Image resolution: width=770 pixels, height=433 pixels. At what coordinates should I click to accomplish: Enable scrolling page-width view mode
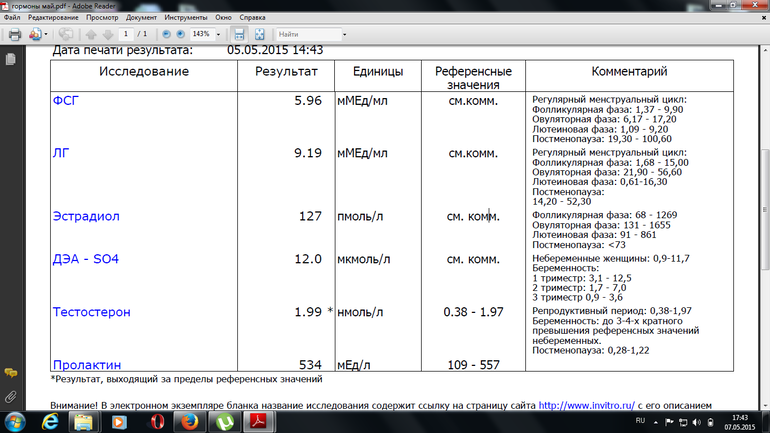point(239,34)
